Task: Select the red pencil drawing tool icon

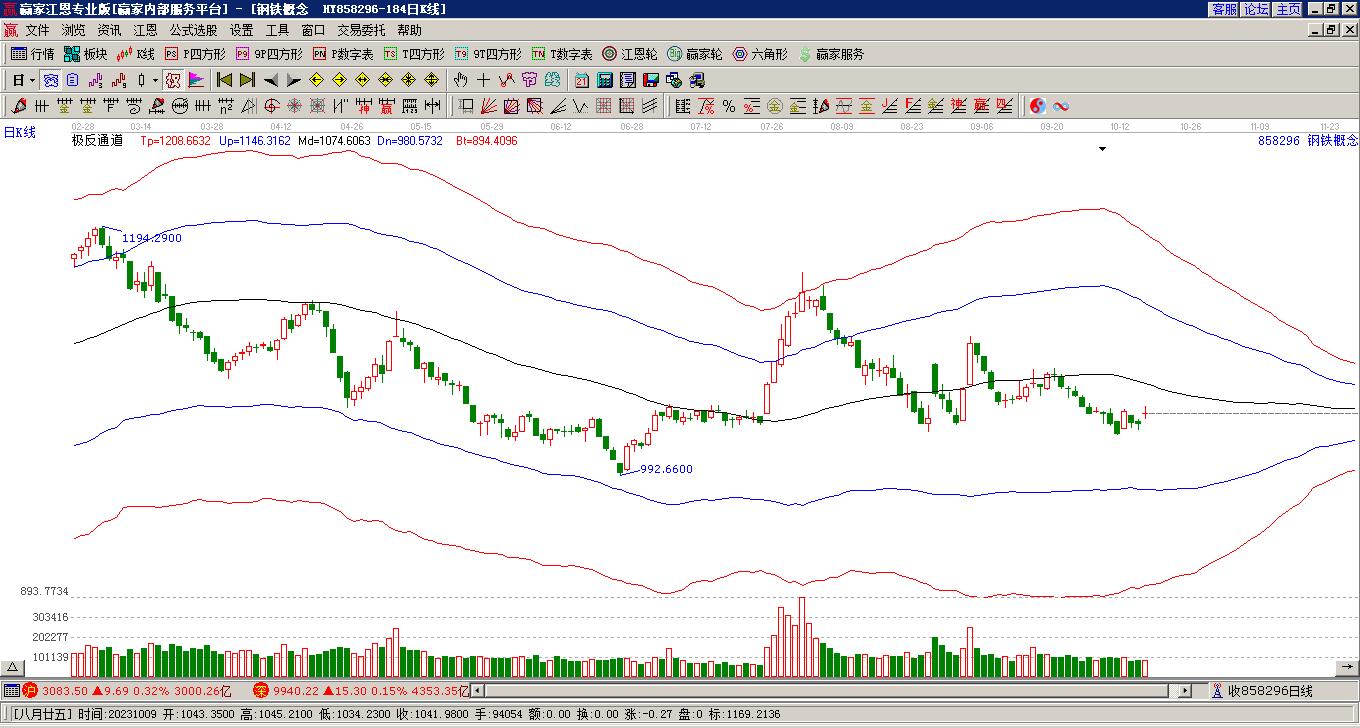Action: [x=19, y=106]
